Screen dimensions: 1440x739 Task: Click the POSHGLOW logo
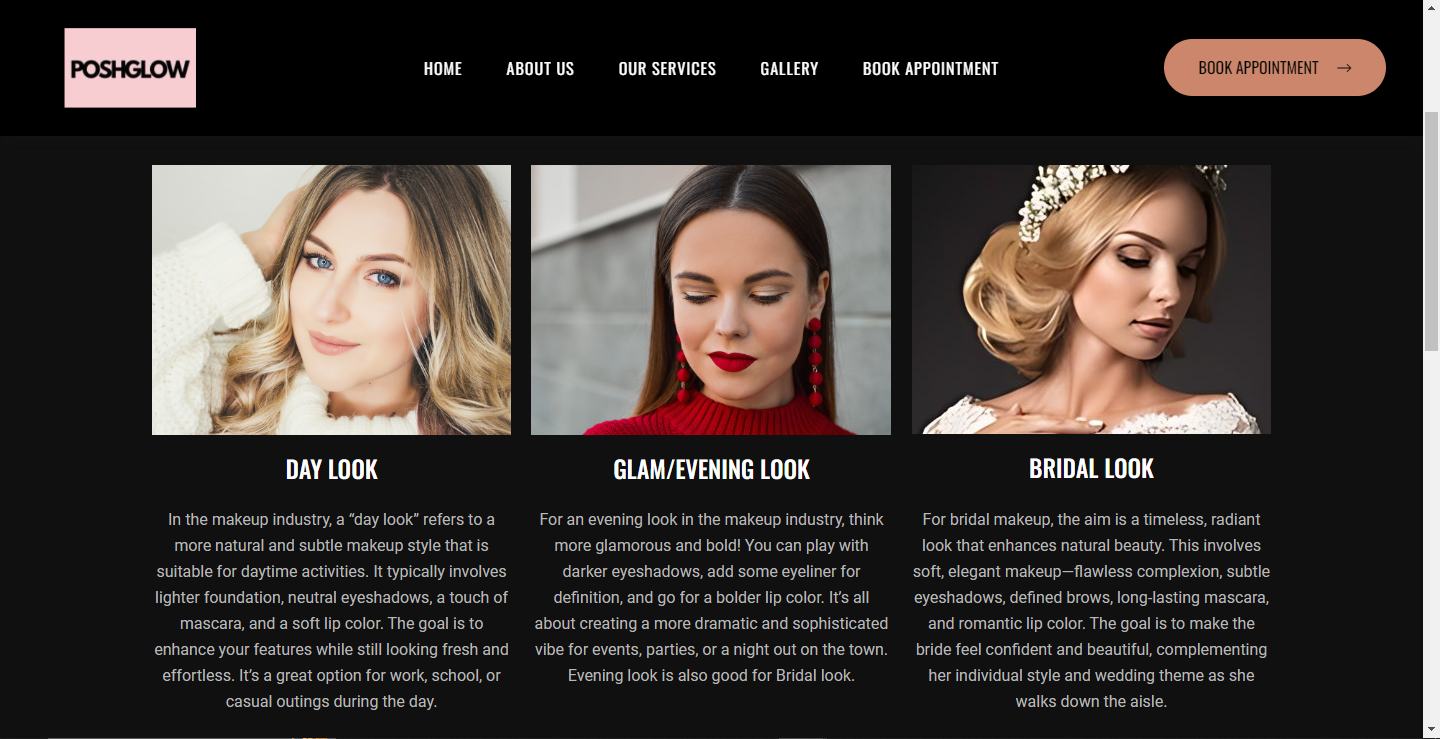tap(130, 68)
